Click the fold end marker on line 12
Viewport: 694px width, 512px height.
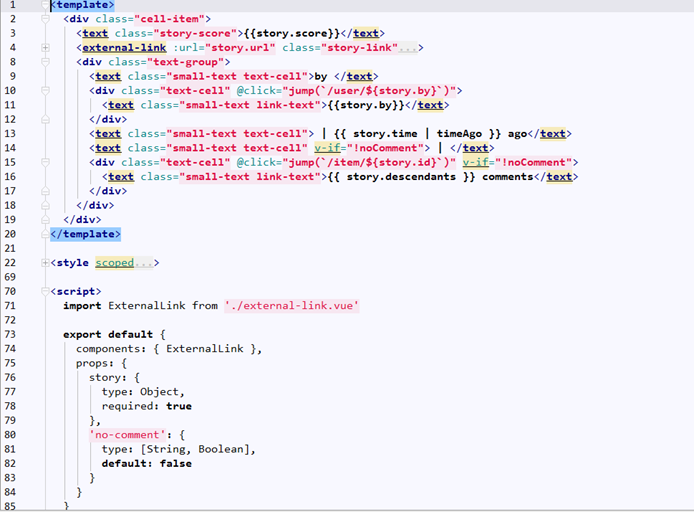[45, 119]
